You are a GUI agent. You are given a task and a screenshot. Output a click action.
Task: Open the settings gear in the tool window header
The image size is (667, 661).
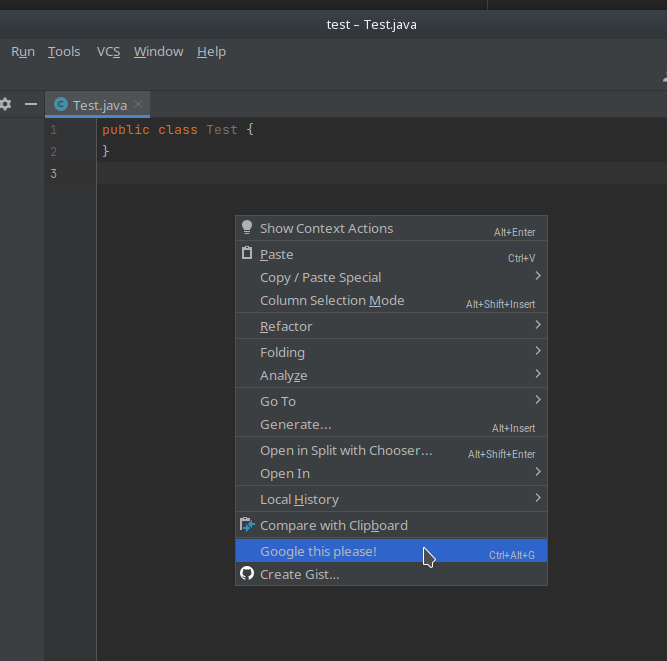(5, 104)
